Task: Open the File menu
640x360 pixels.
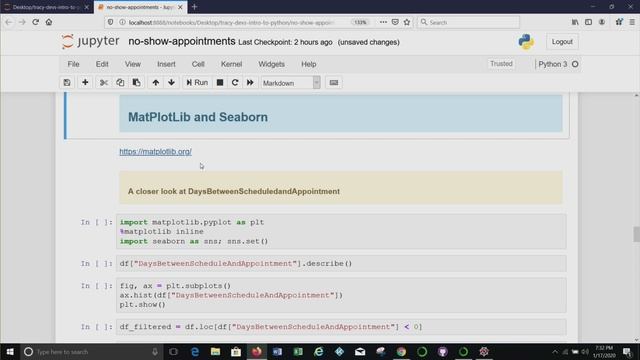Action: click(73, 64)
